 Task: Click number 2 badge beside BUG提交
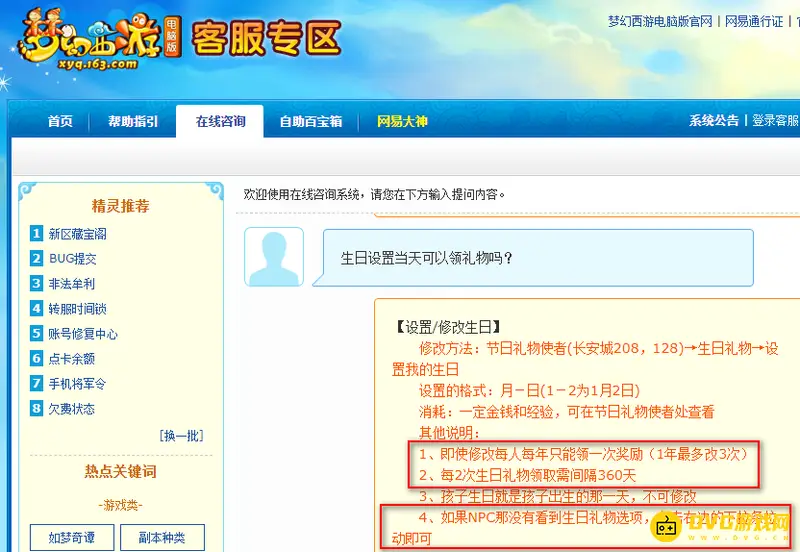click(36, 258)
